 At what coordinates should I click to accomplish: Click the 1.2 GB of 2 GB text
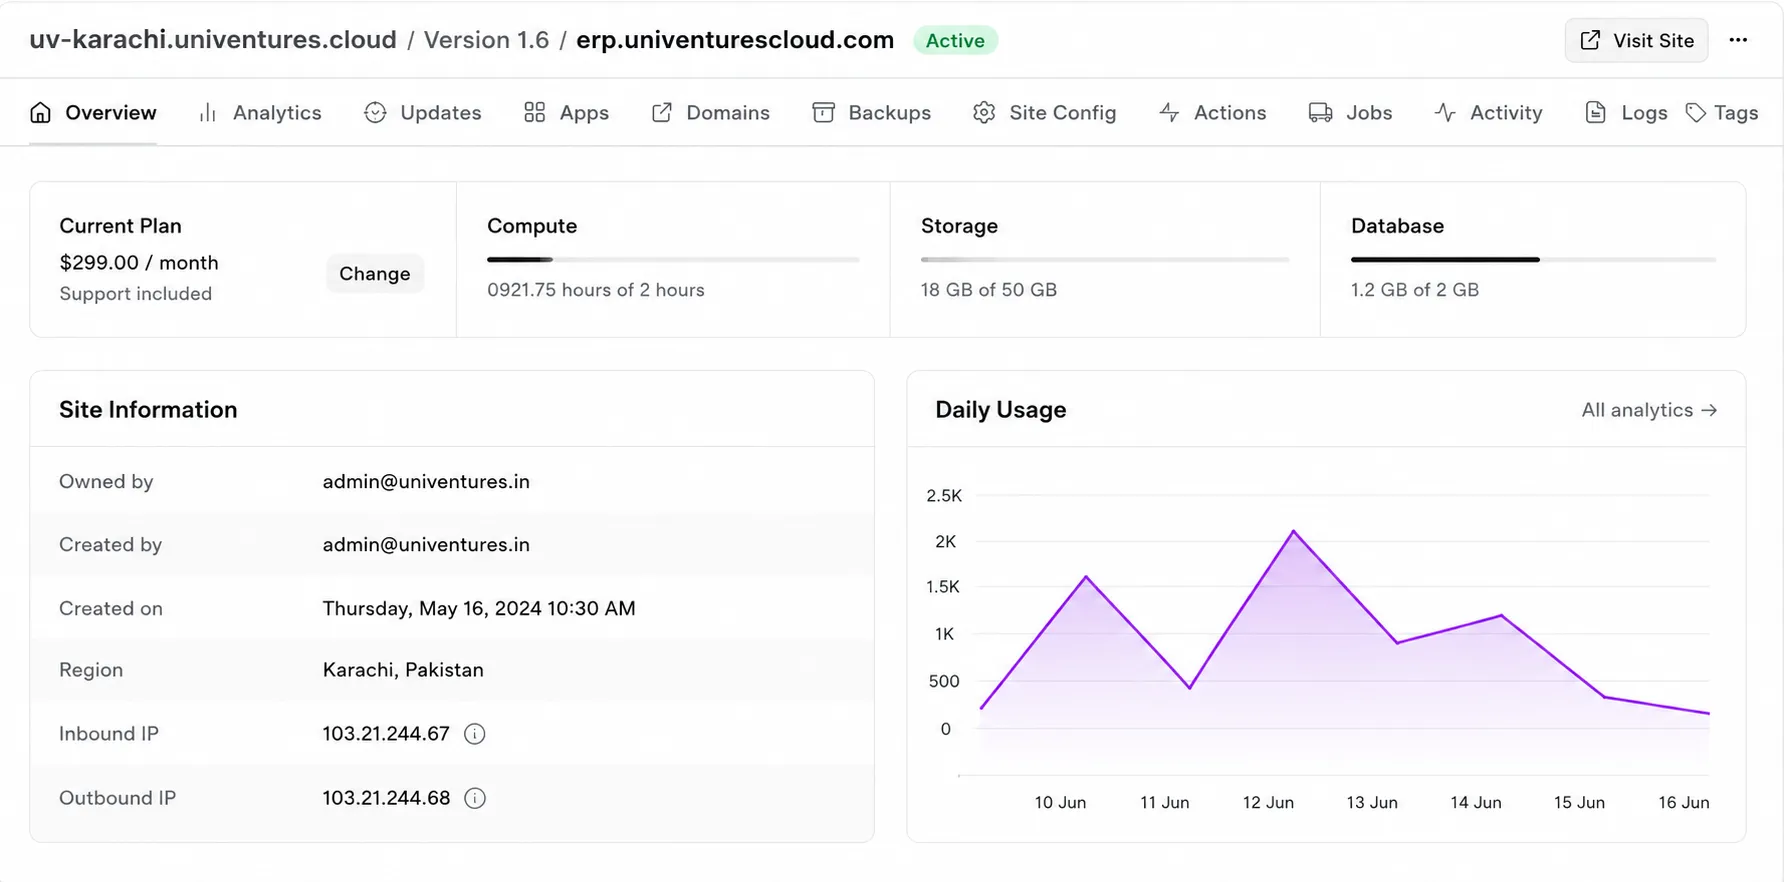[x=1415, y=290]
